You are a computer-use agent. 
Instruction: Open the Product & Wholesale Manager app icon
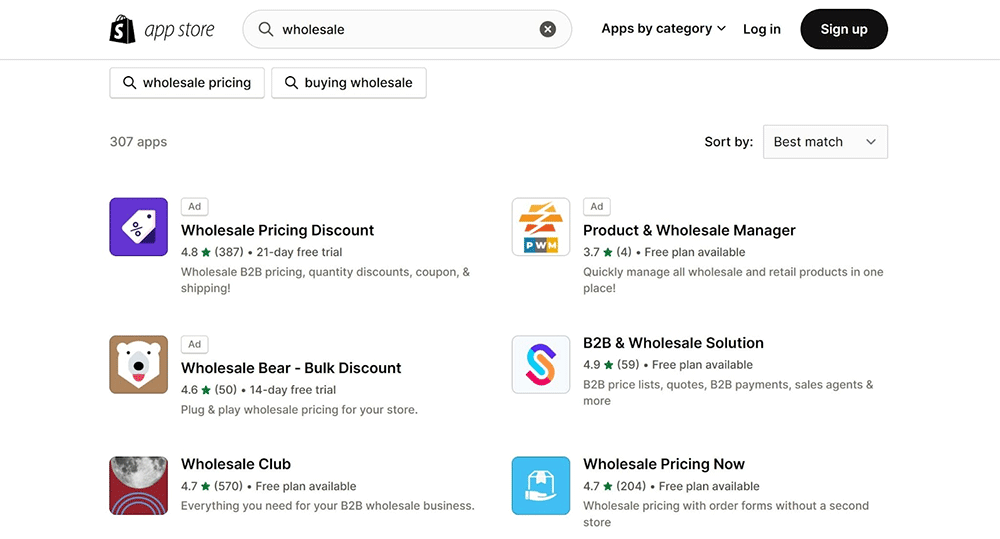[x=540, y=227]
